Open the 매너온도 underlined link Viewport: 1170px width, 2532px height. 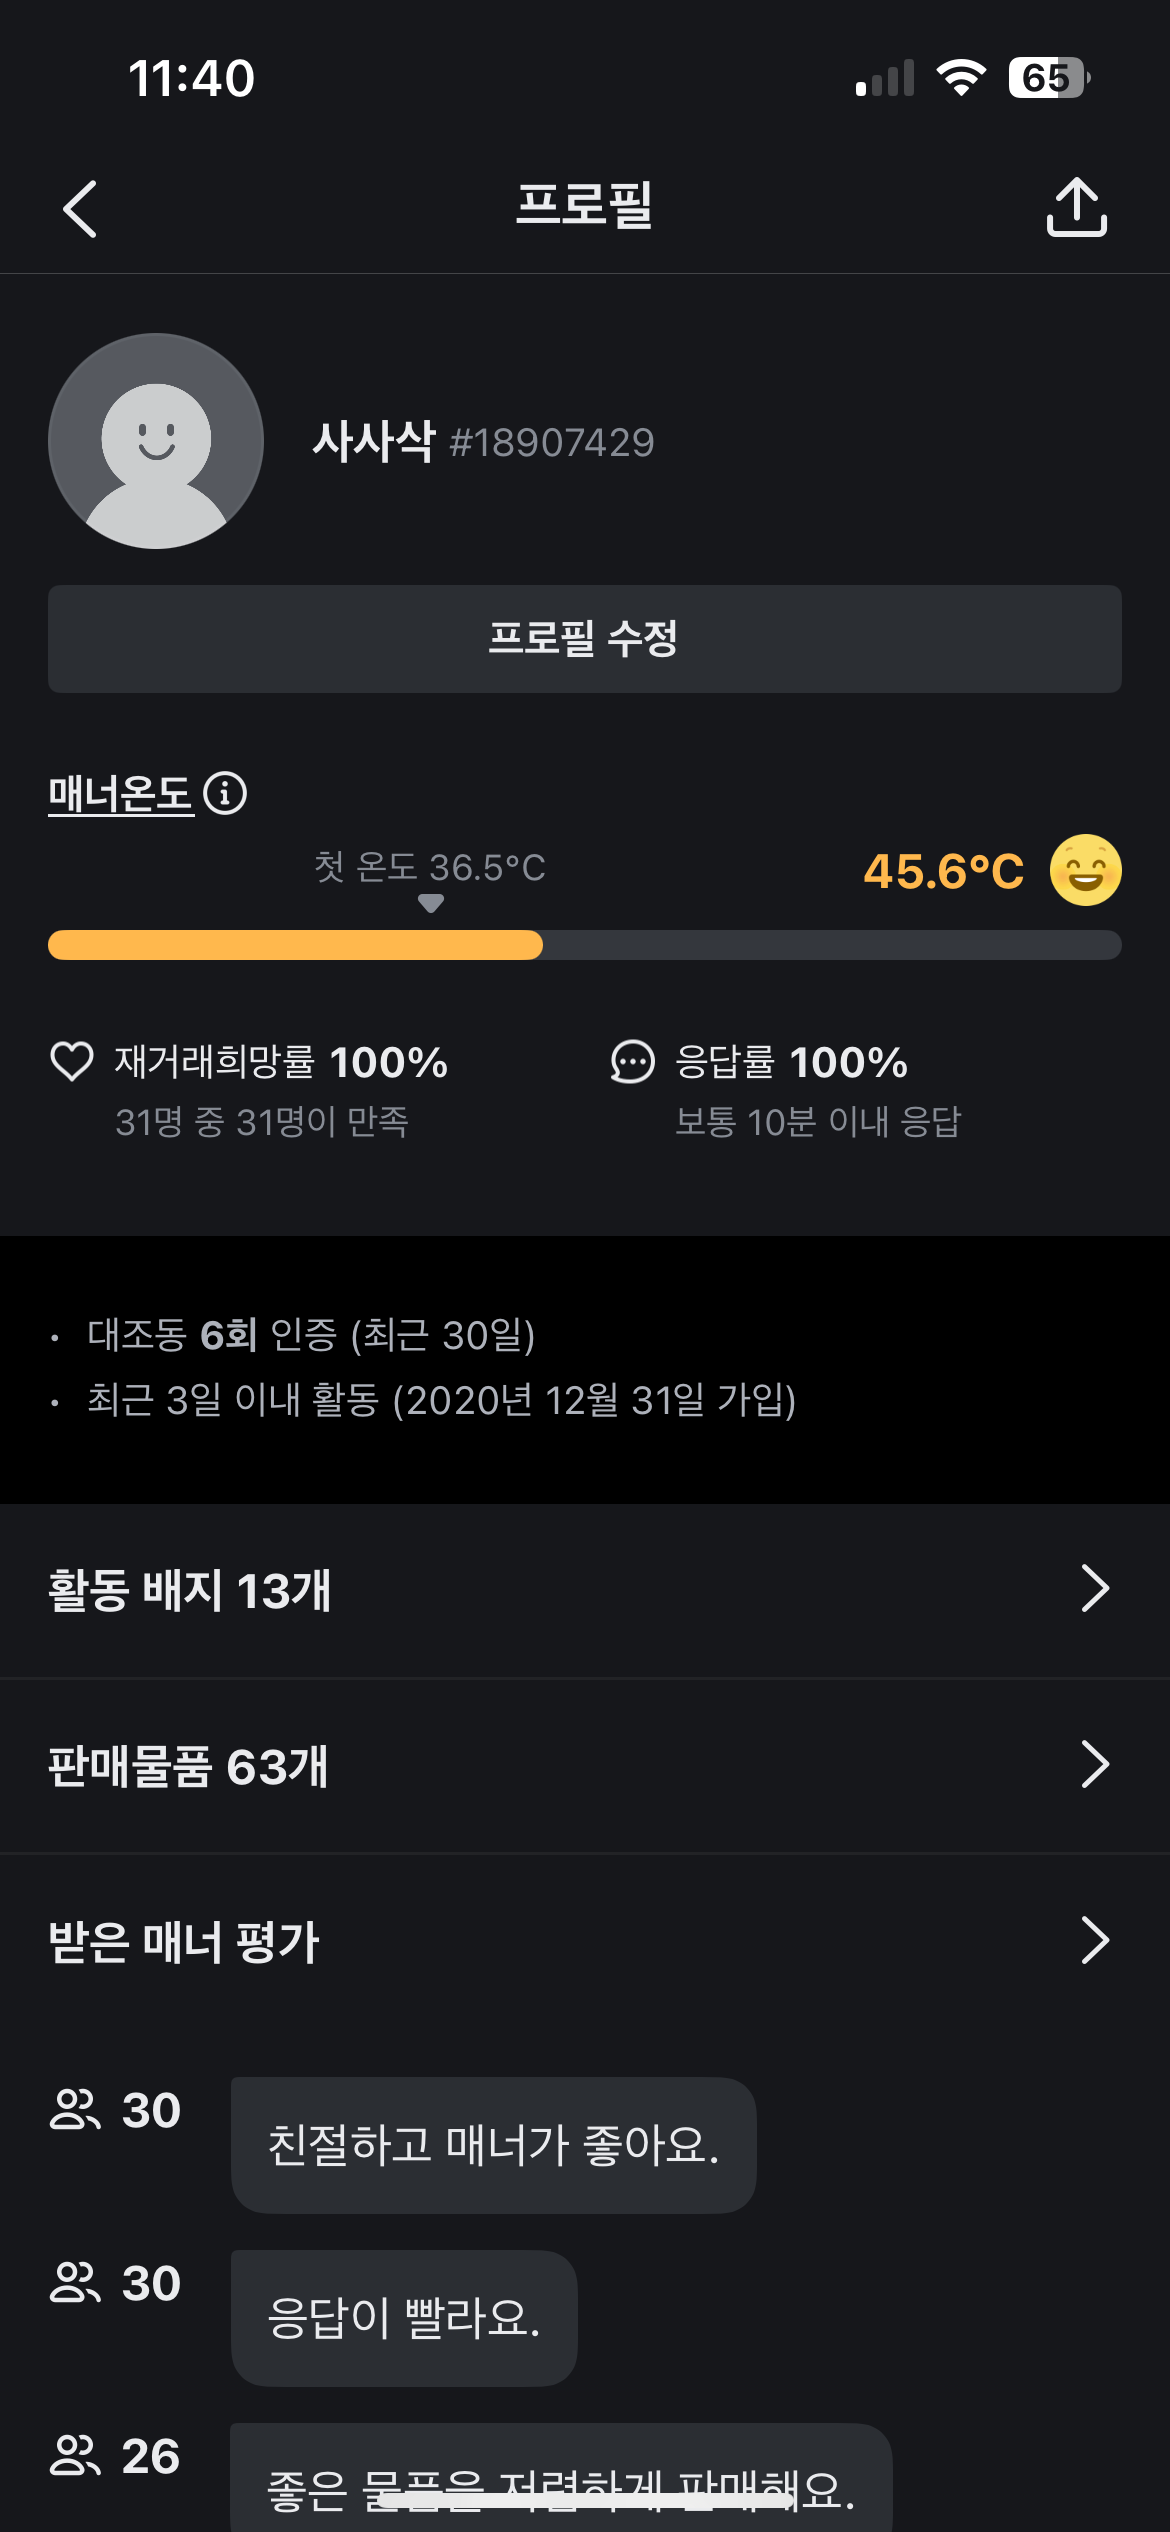[x=120, y=794]
